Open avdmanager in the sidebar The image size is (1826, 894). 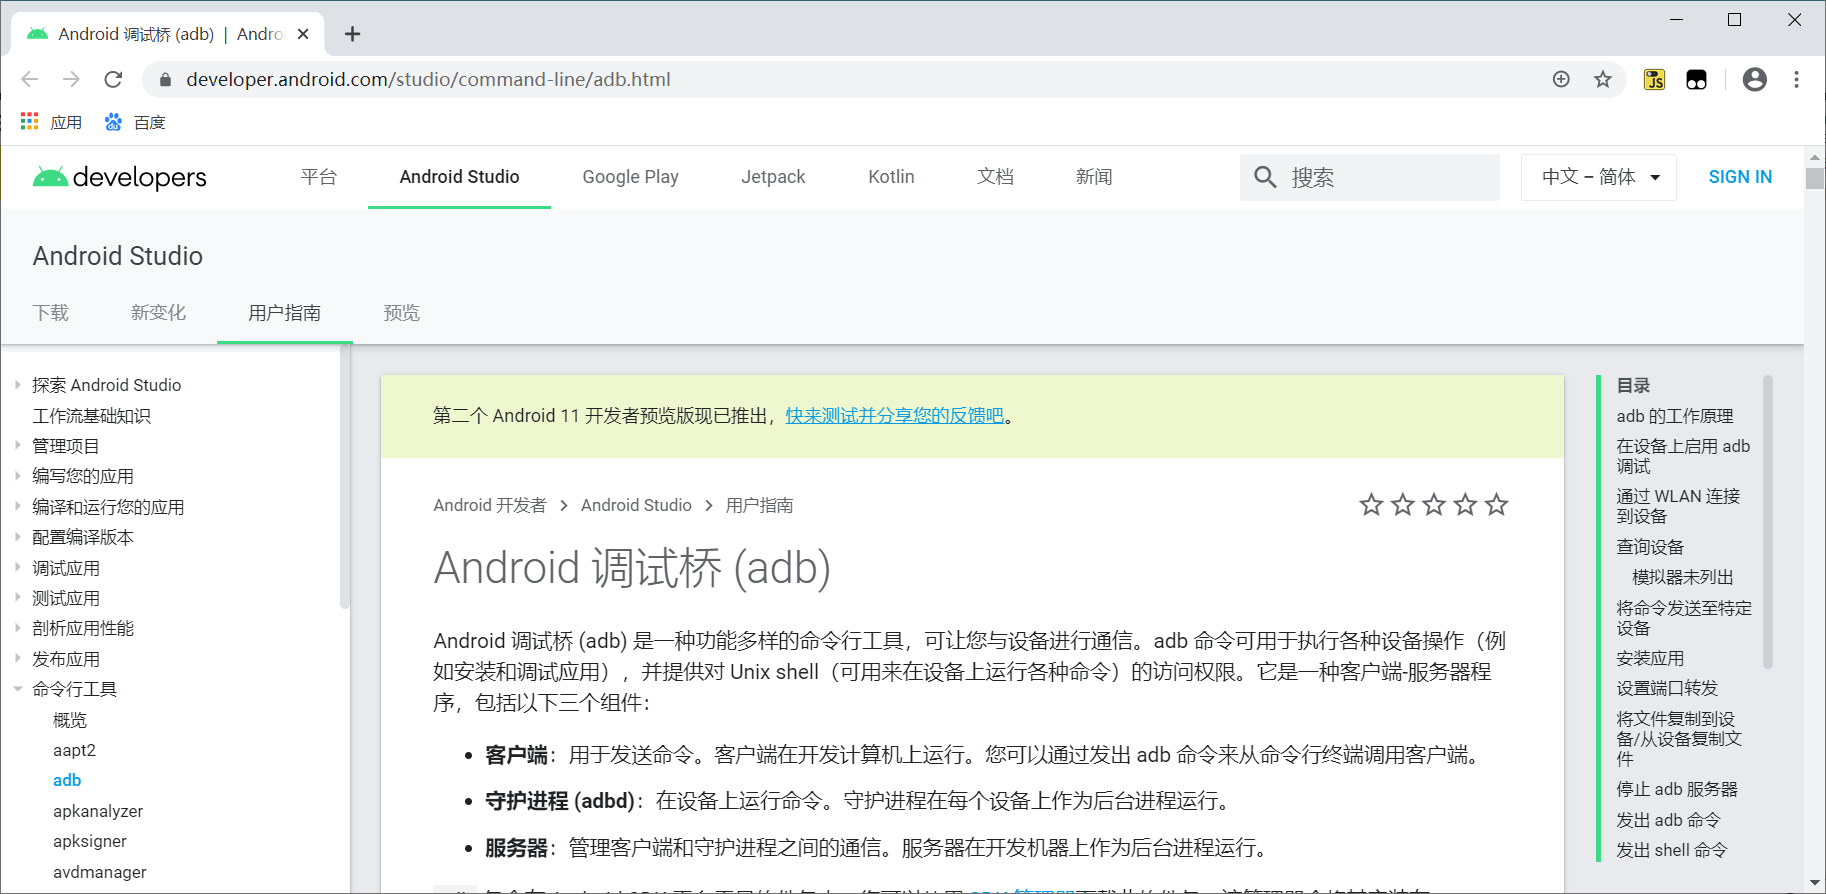tap(99, 872)
